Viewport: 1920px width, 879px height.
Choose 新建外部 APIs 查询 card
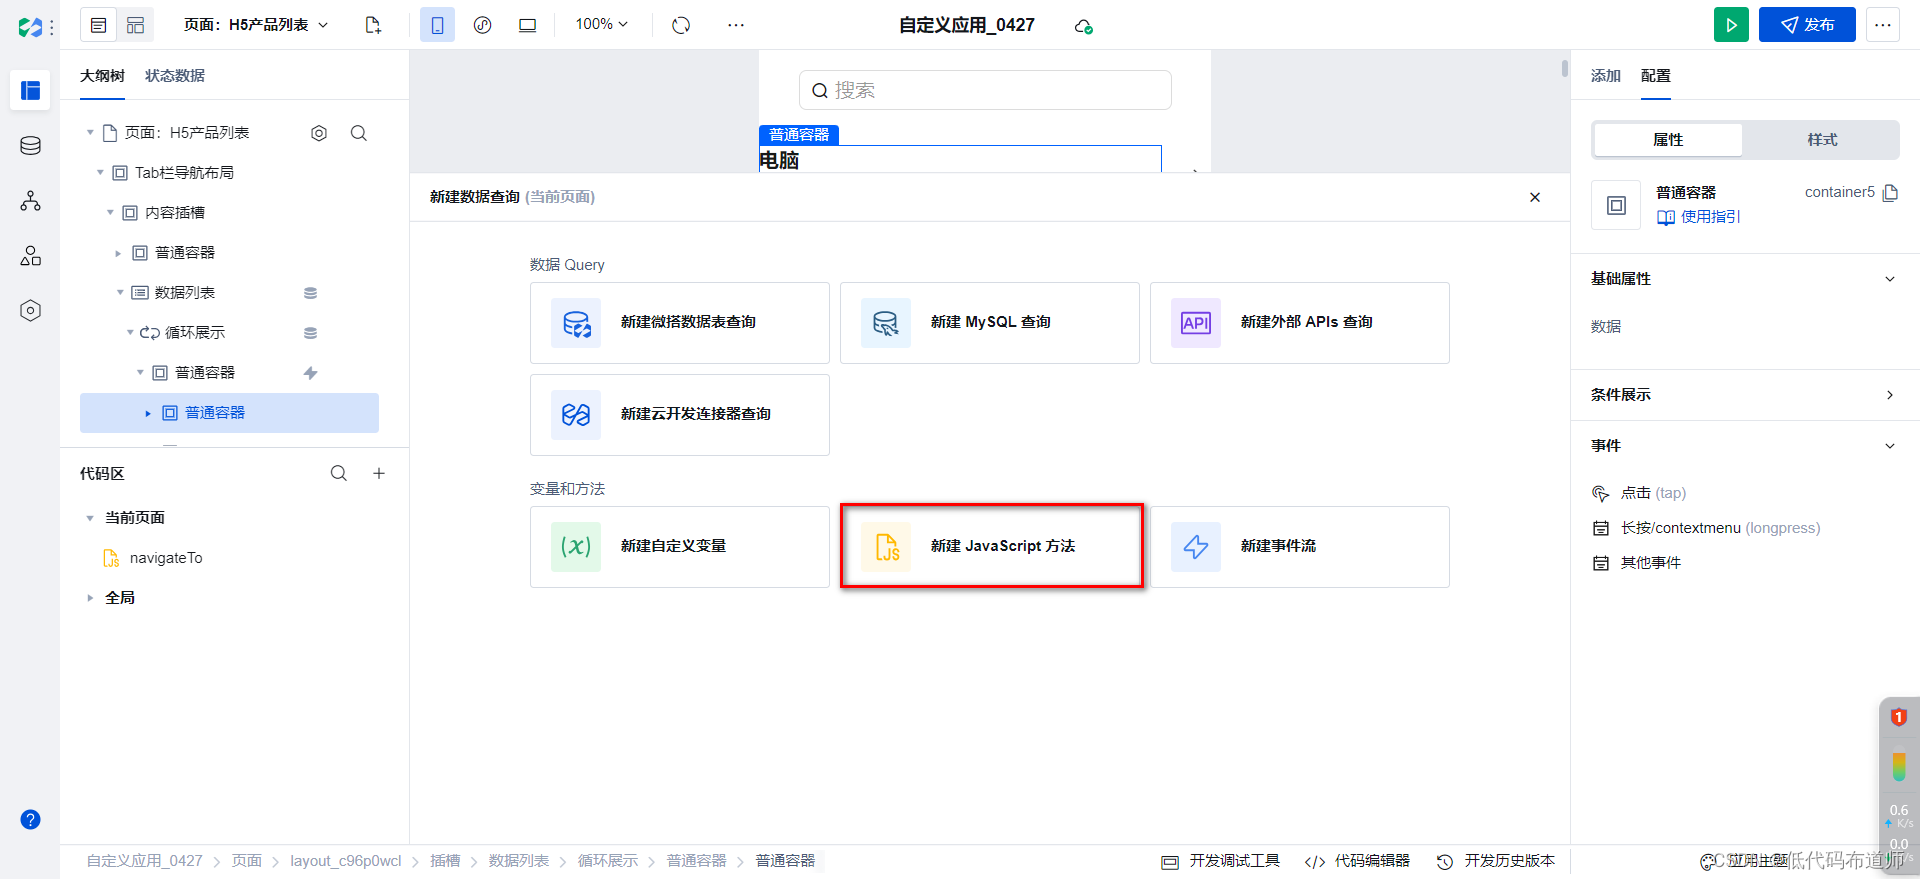point(1300,323)
